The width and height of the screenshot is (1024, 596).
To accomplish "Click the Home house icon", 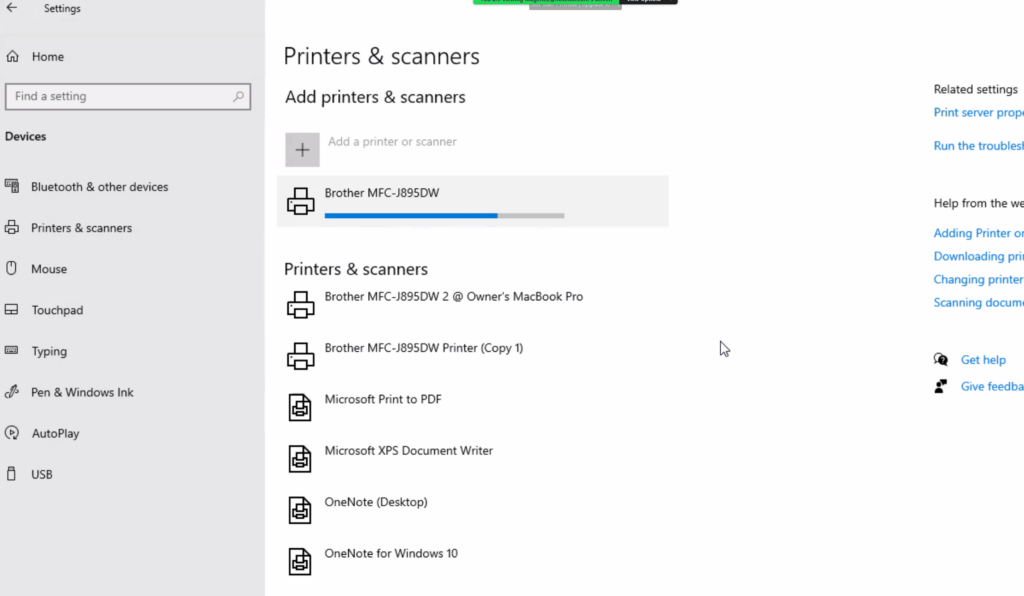I will click(x=12, y=56).
